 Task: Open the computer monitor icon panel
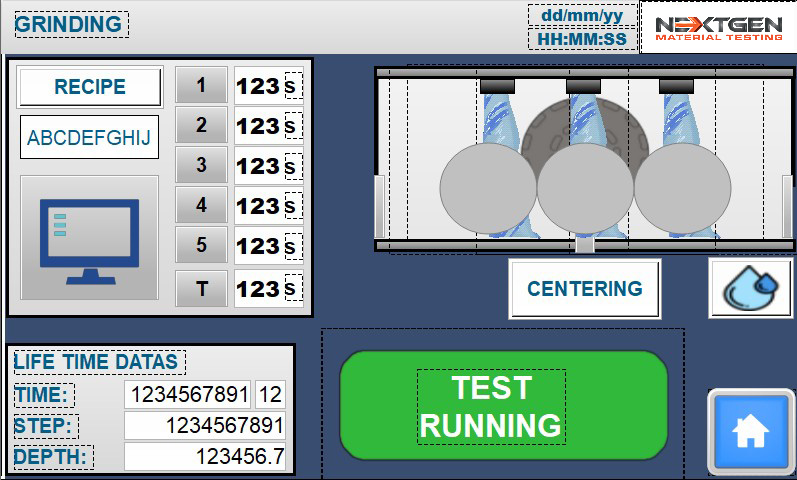pyautogui.click(x=89, y=238)
